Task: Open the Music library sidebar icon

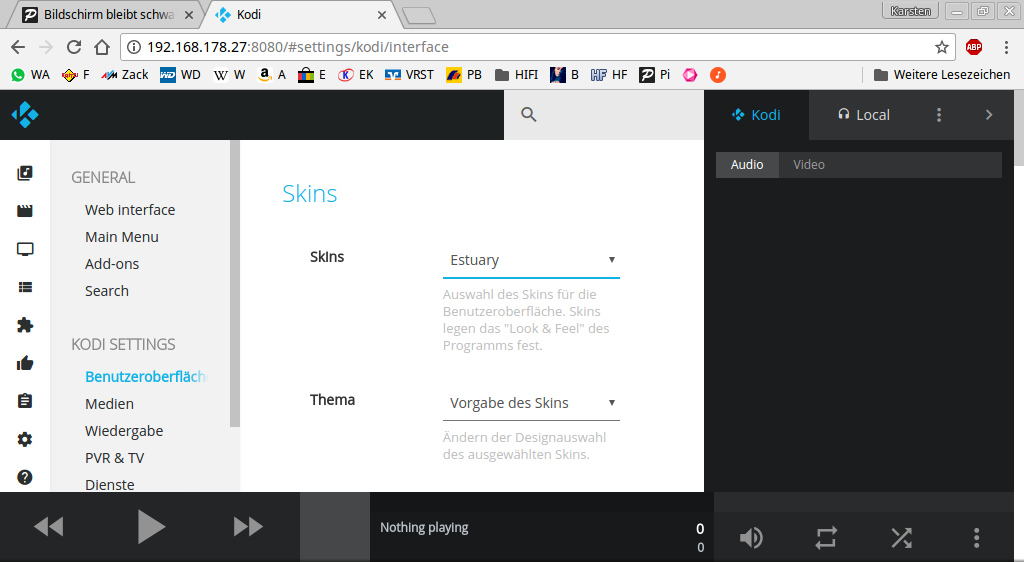Action: click(x=25, y=173)
